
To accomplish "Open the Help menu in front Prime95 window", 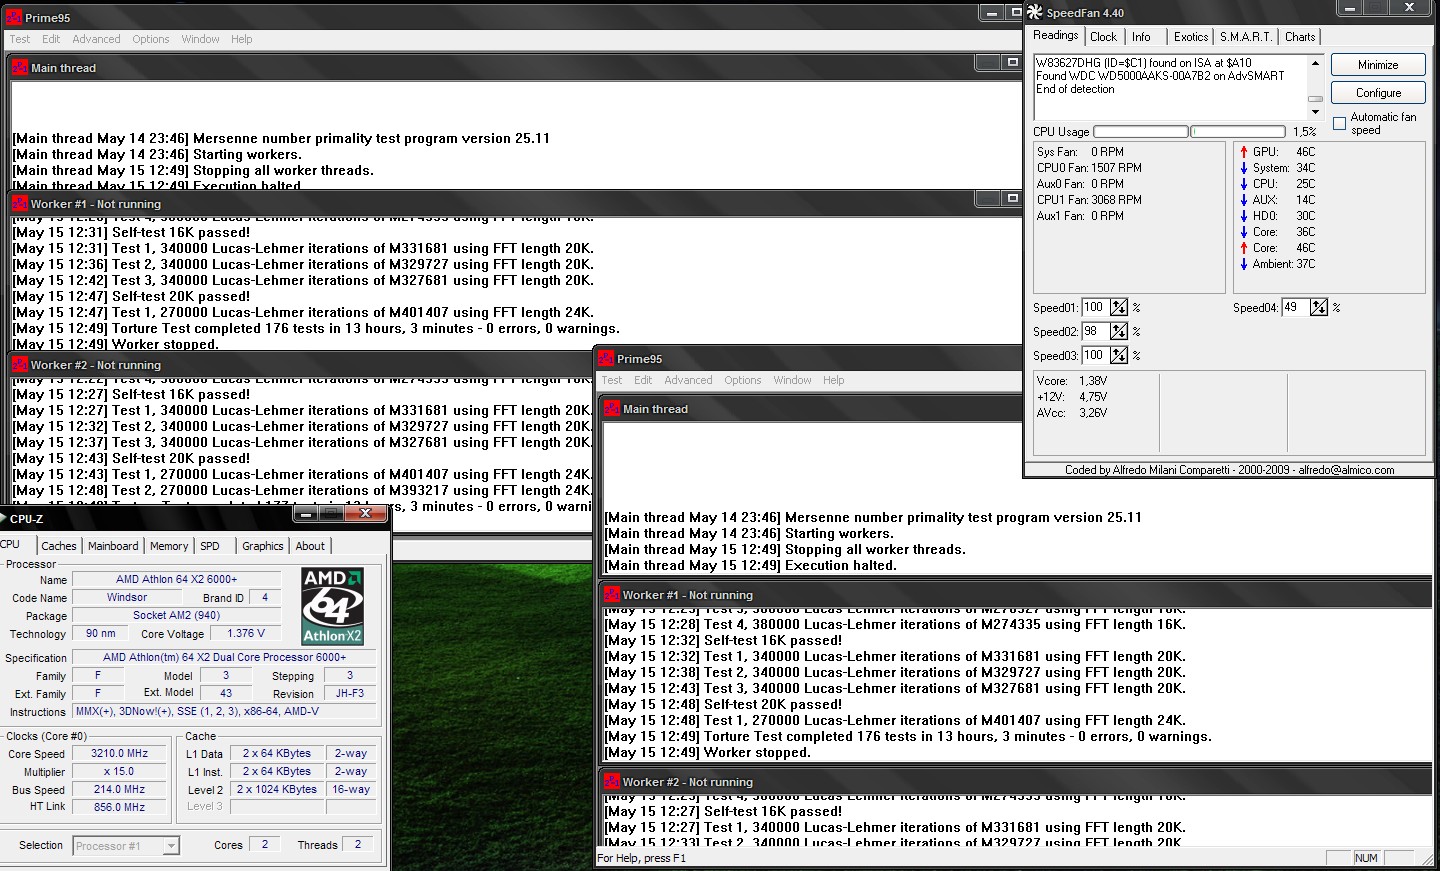I will (834, 380).
